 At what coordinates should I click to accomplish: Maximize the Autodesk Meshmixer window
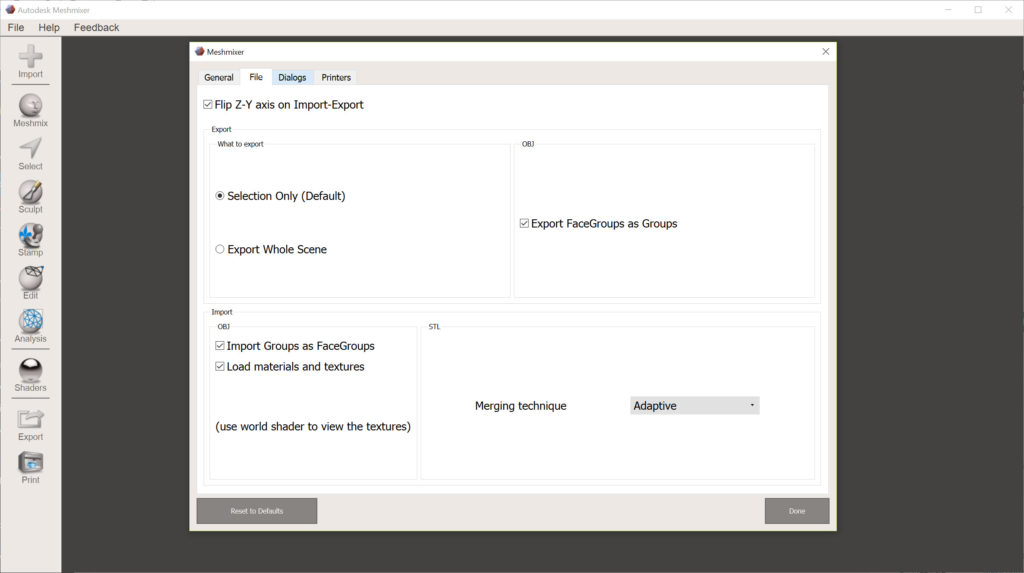point(978,10)
